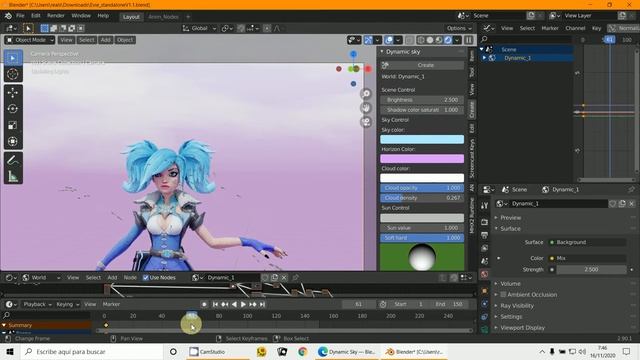Viewport: 640px width, 360px height.
Task: Toggle viewport gizmos icon
Action: (x=368, y=40)
